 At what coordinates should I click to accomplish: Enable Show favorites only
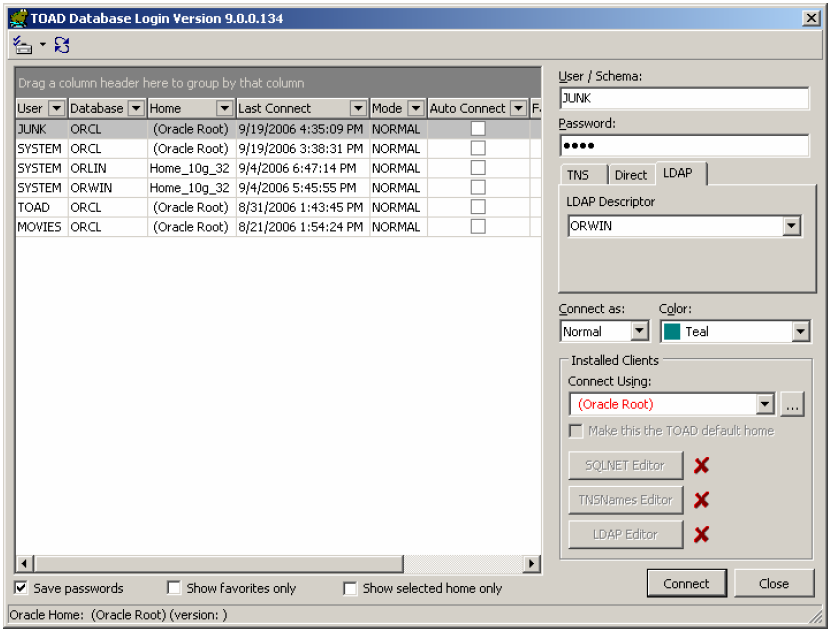coord(173,588)
